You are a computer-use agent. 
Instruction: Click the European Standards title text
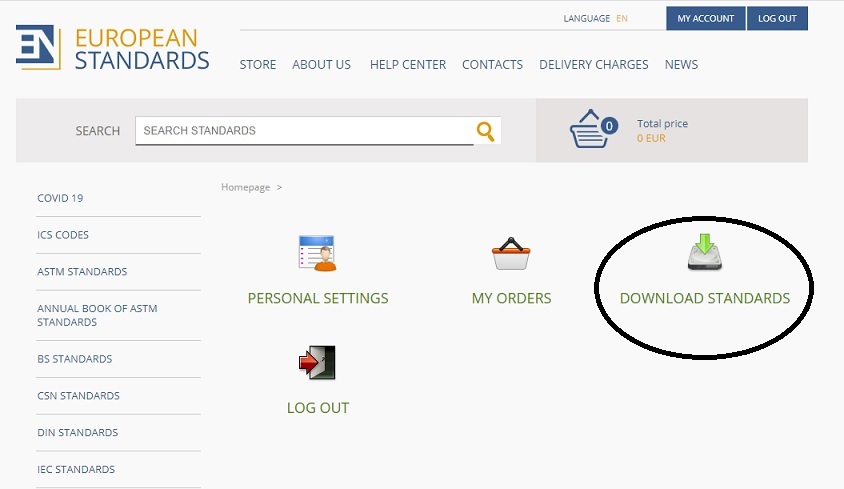(142, 49)
